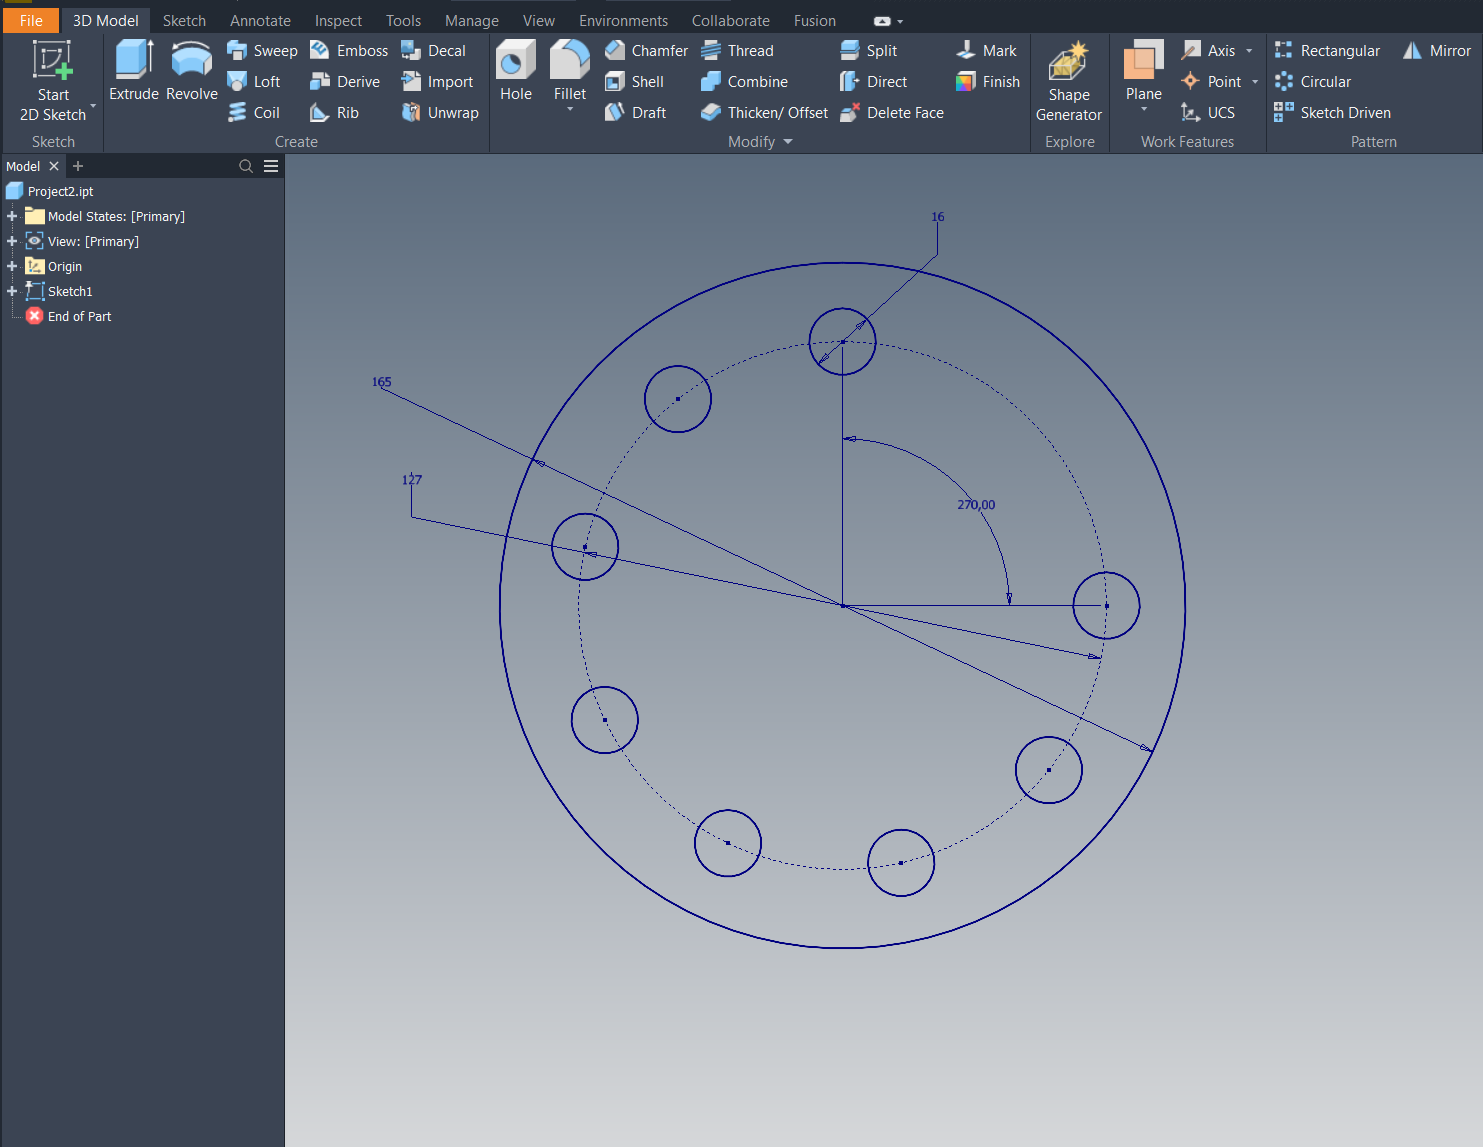Open the Point dropdown arrow
This screenshot has width=1483, height=1147.
(x=1255, y=82)
